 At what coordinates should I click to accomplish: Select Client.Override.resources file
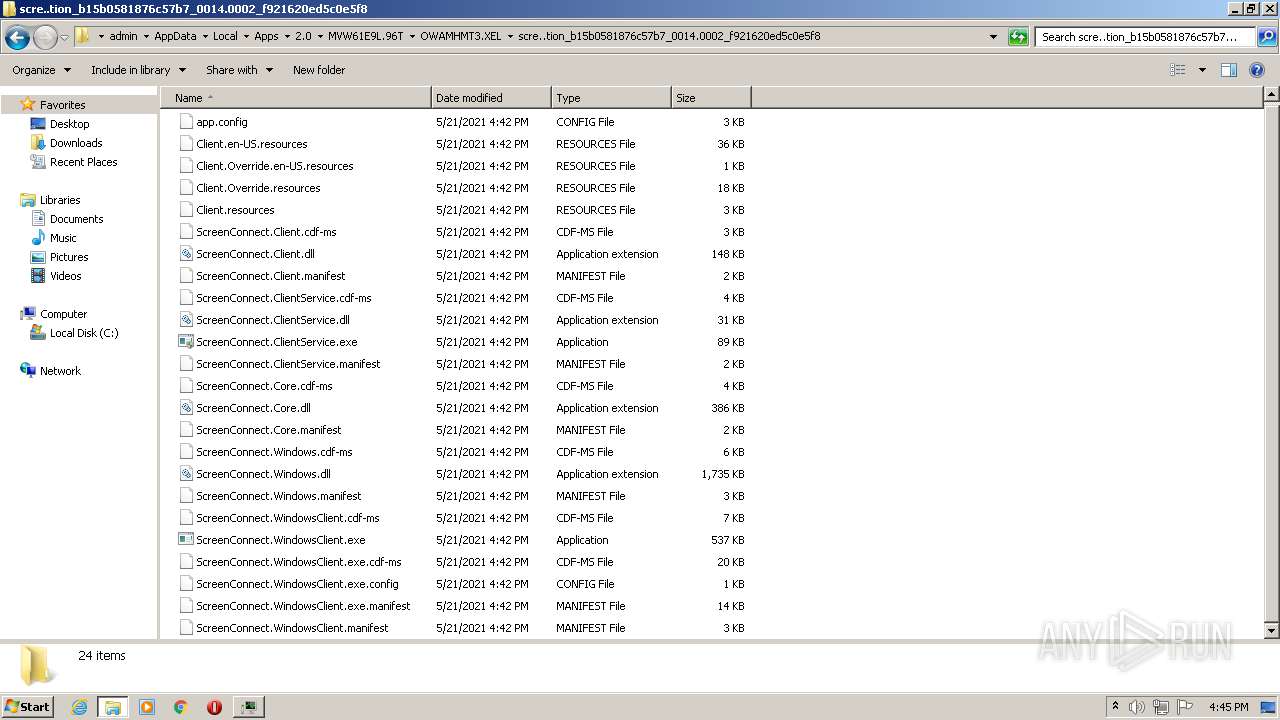258,188
